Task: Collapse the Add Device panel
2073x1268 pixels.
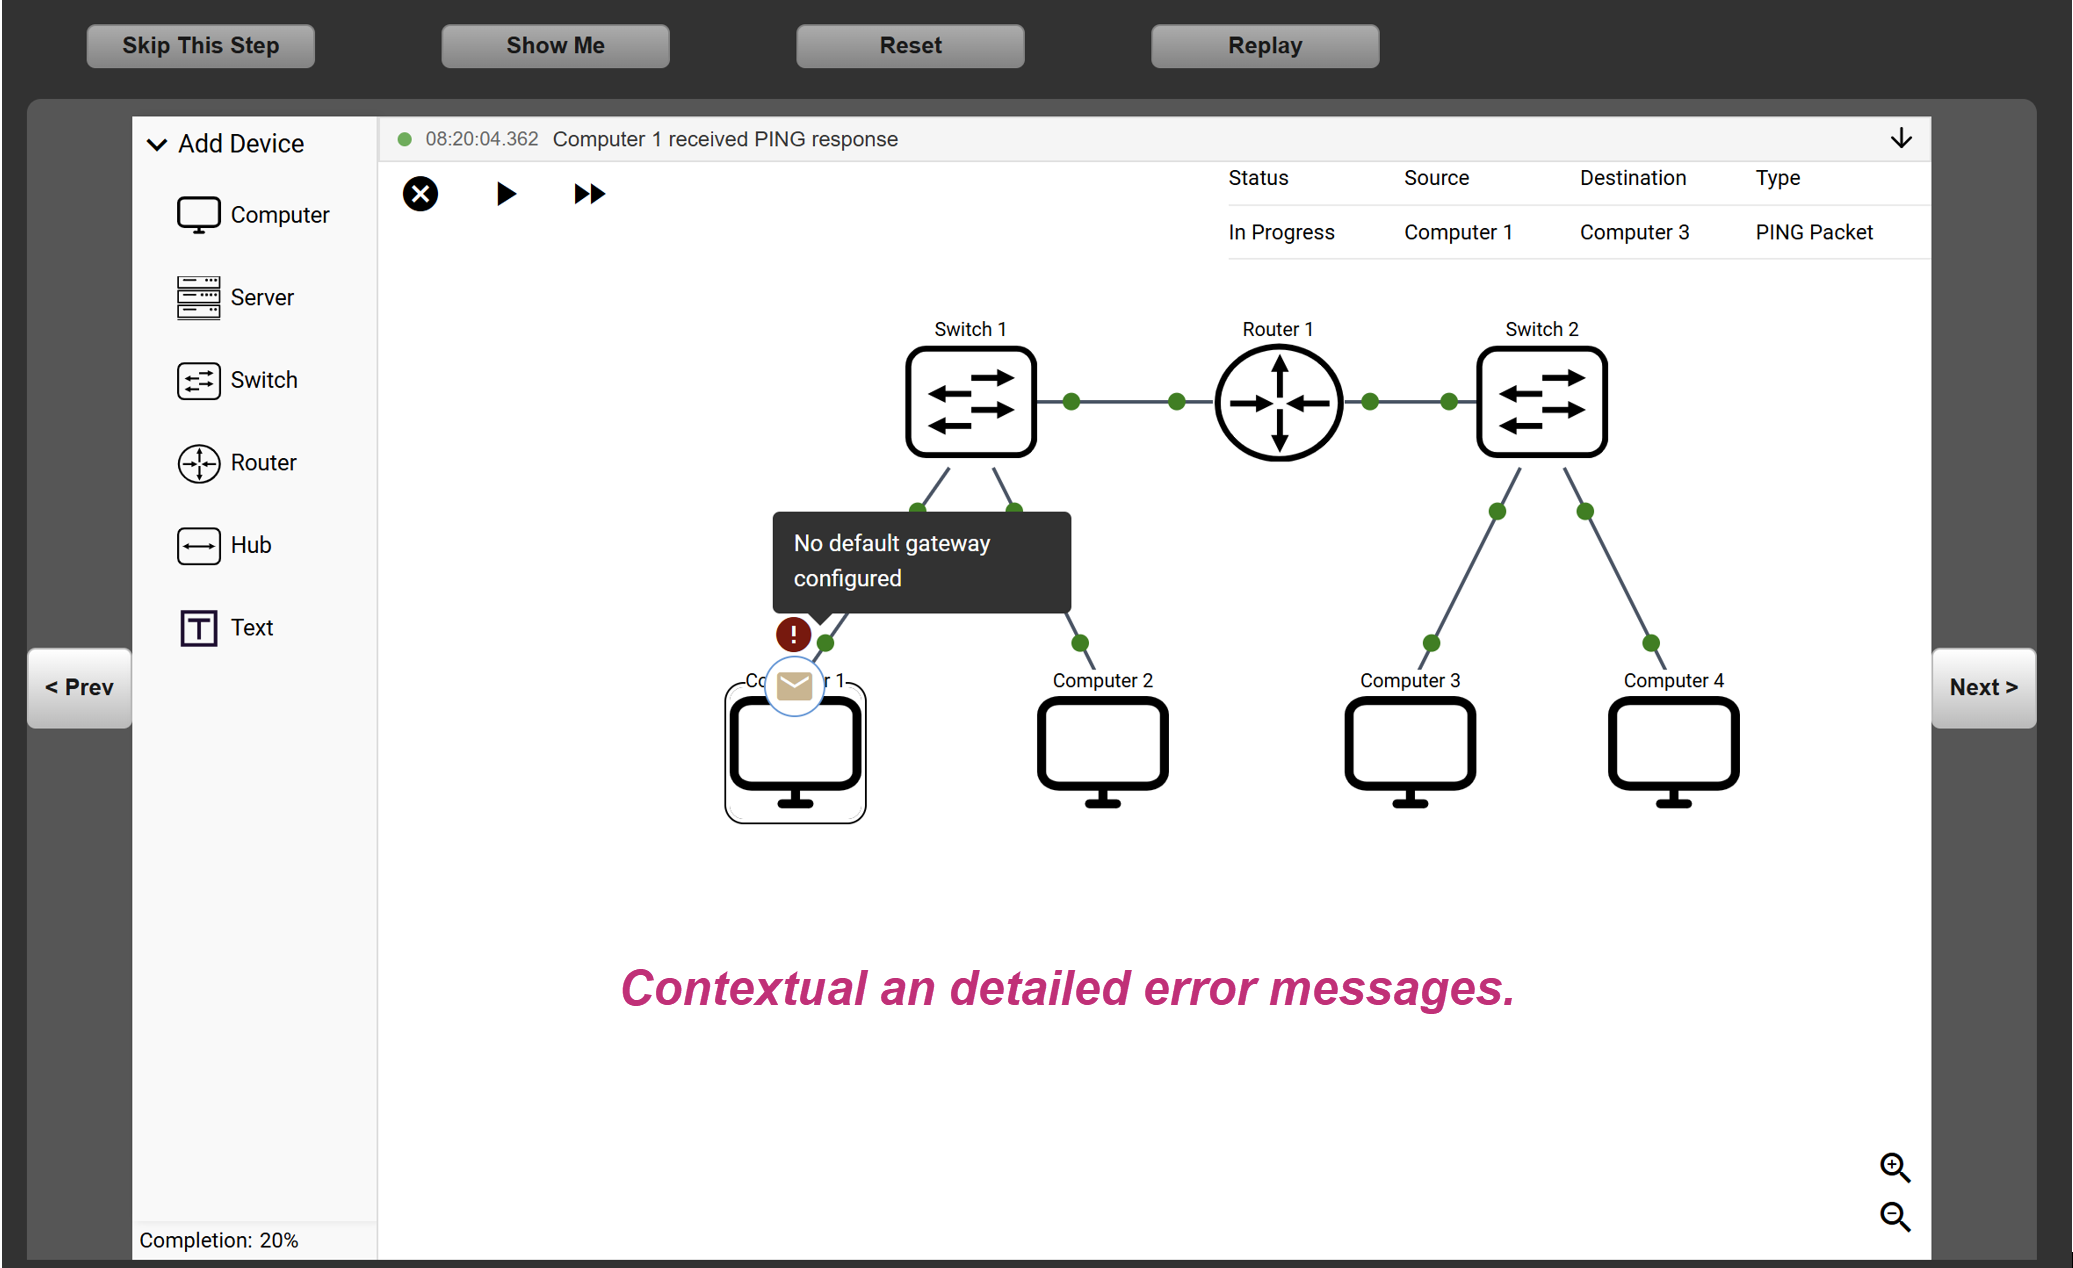Action: pos(157,144)
